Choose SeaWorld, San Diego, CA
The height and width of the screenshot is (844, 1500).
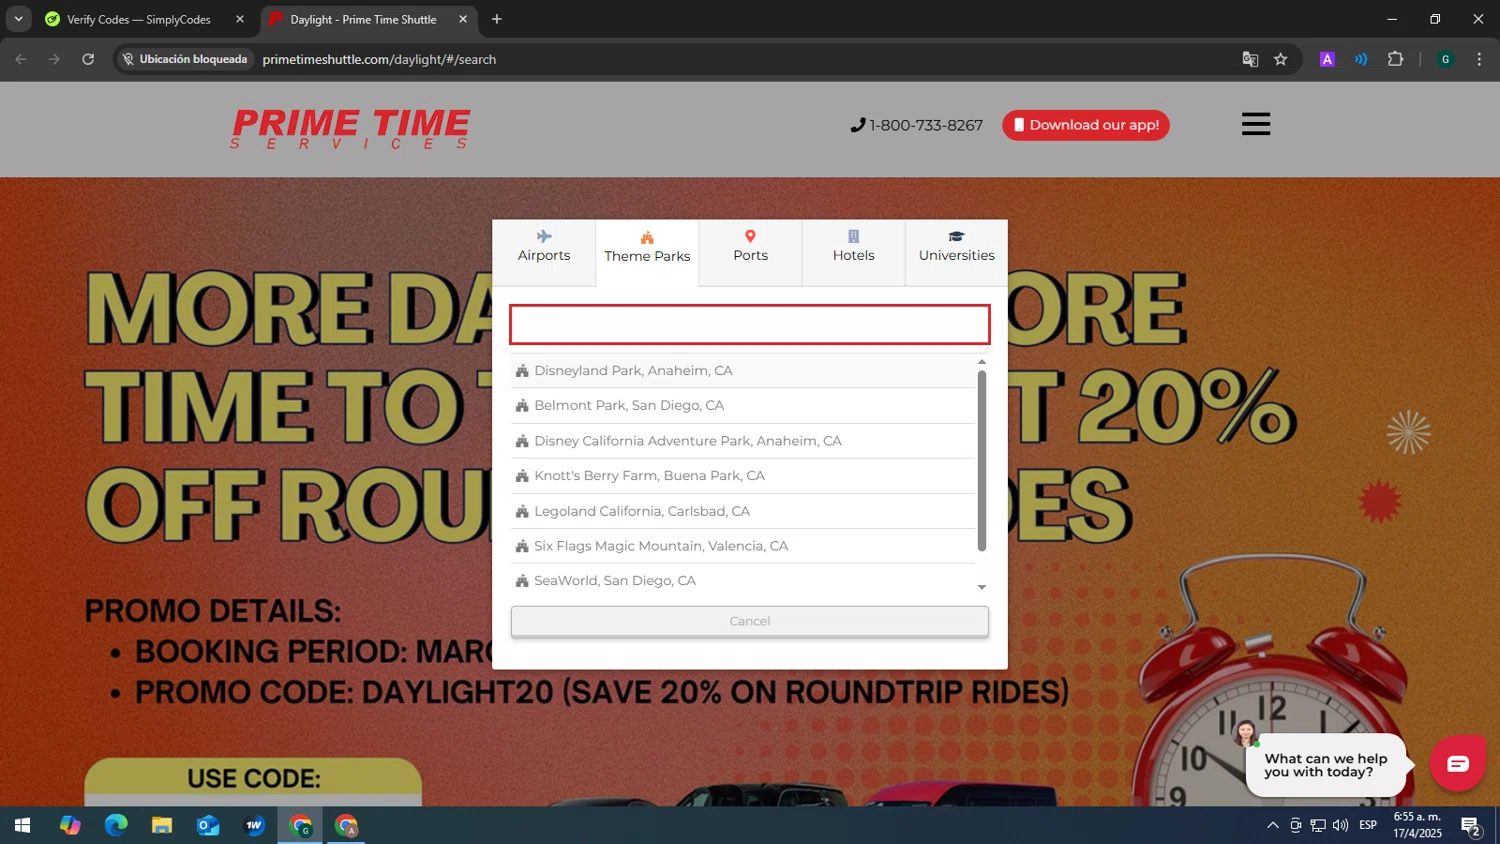(x=743, y=581)
